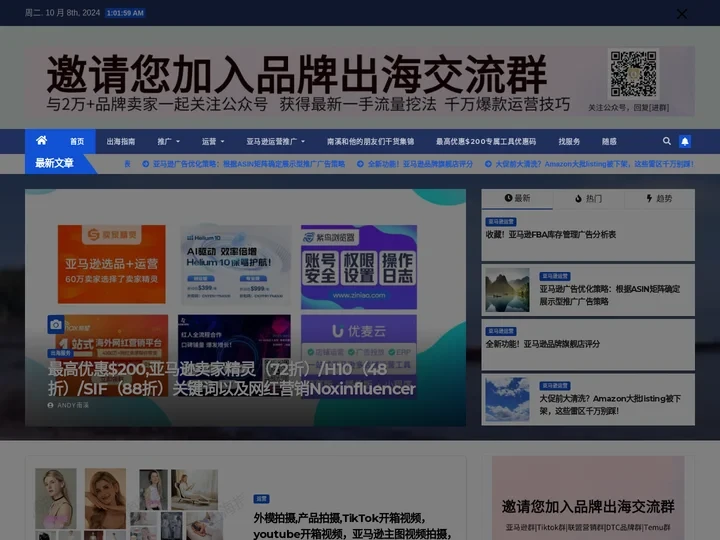Open the search magnifier icon
This screenshot has width=720, height=540.
coord(667,141)
